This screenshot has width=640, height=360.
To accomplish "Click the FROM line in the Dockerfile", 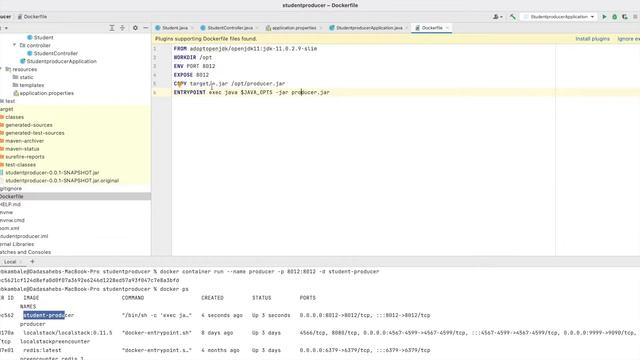I will point(245,49).
